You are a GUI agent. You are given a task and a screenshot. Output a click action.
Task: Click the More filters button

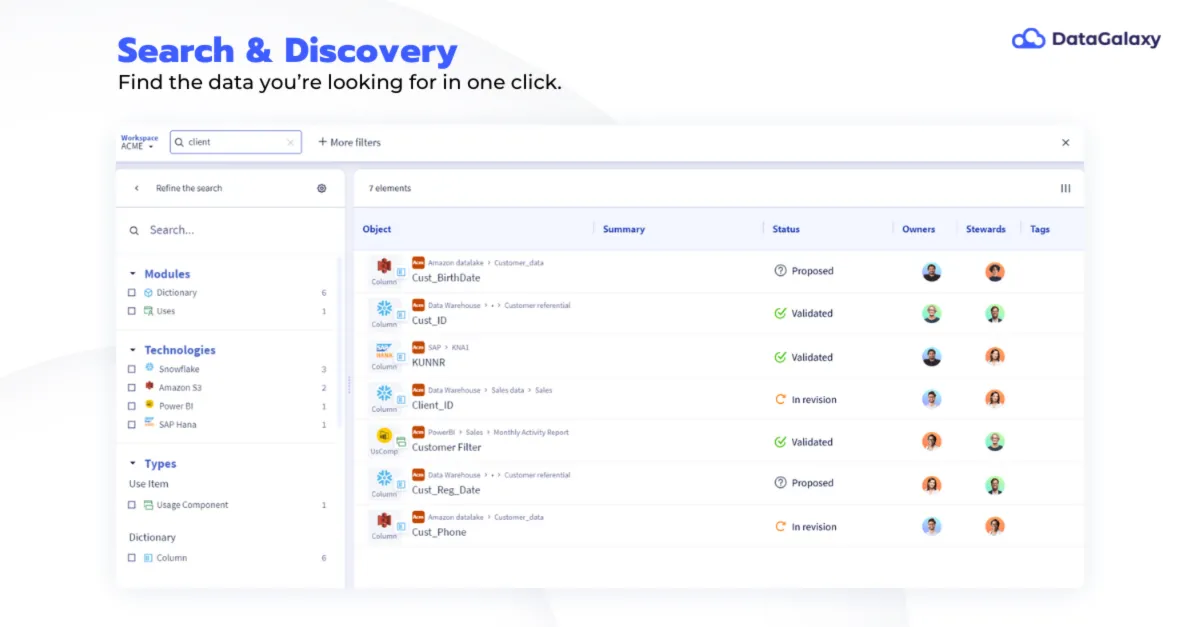point(349,142)
